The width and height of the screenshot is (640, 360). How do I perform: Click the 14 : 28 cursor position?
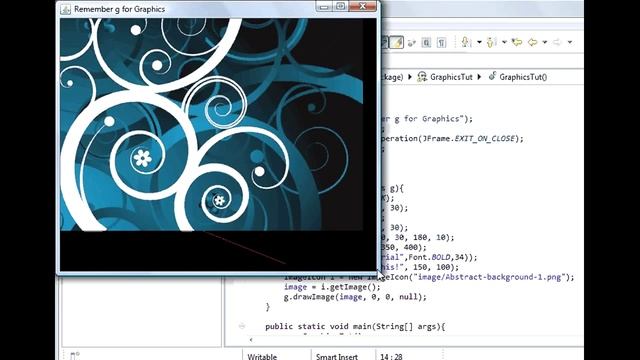tap(391, 356)
